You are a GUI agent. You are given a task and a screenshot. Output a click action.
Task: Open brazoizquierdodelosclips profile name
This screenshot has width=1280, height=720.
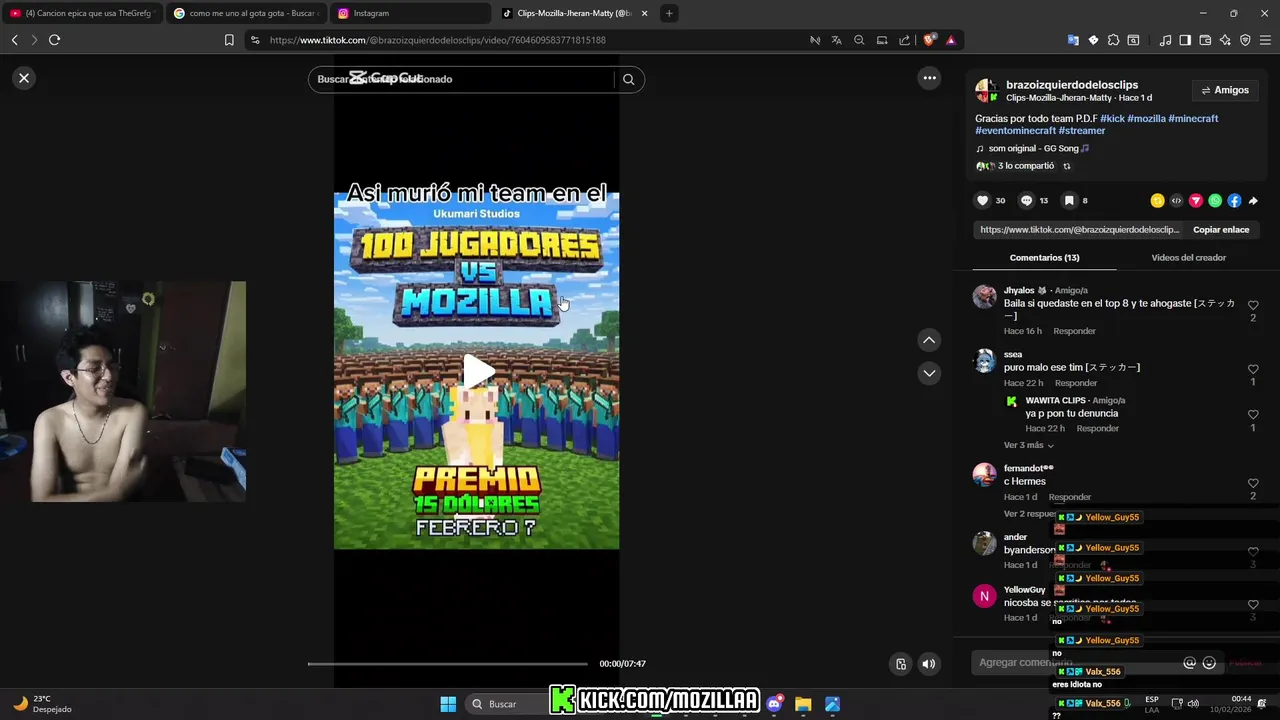pyautogui.click(x=1072, y=85)
